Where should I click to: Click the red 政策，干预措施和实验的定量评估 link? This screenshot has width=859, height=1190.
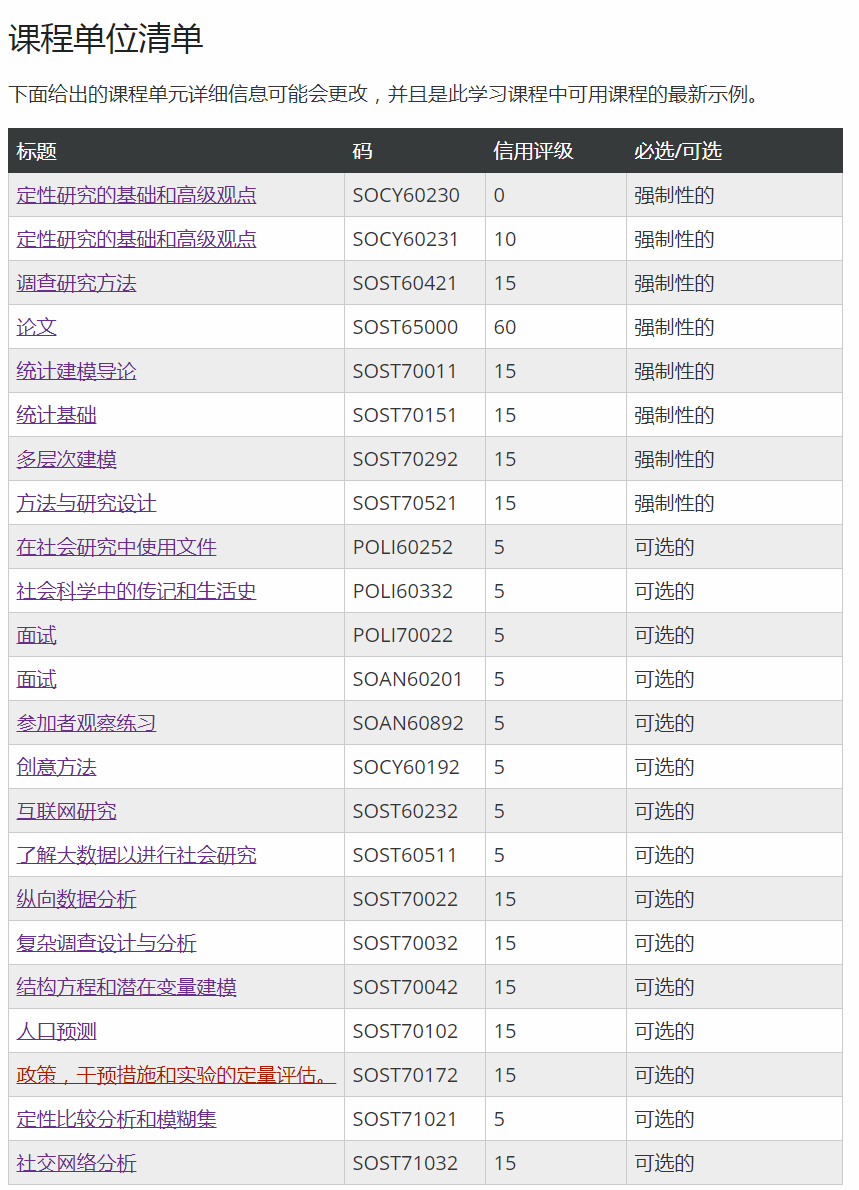coord(175,1075)
